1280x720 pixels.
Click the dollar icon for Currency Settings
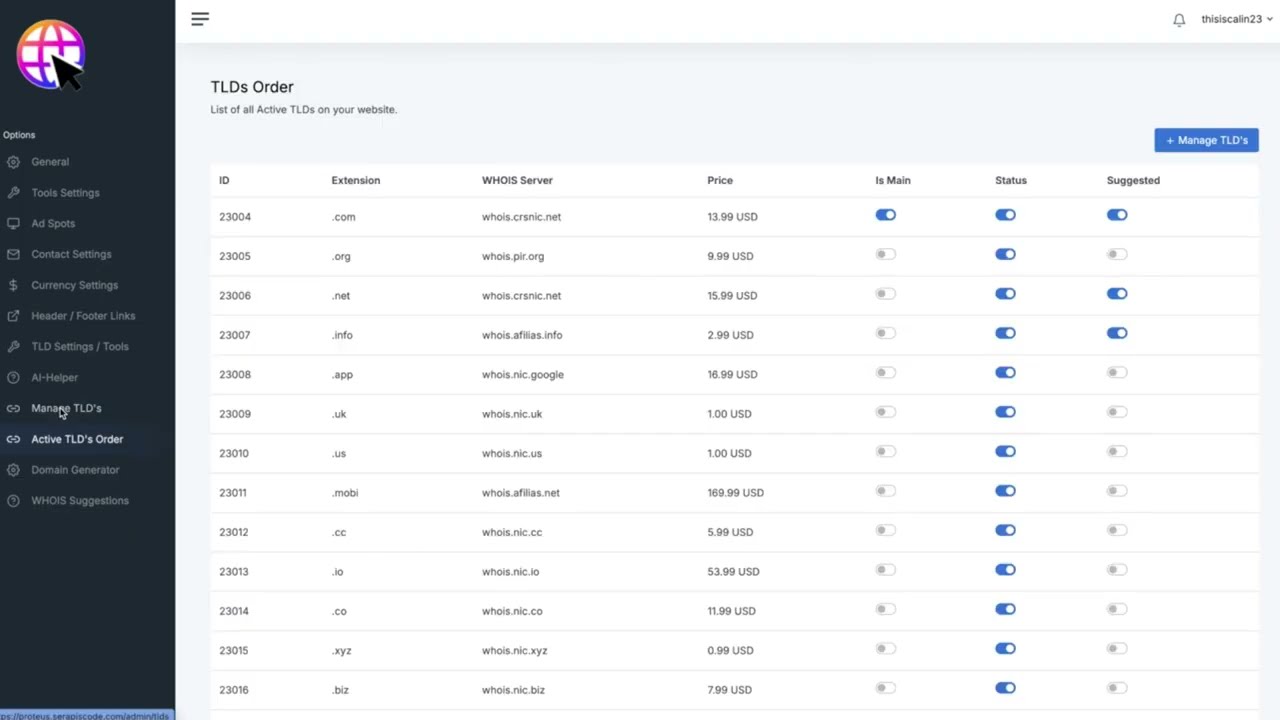tap(13, 285)
